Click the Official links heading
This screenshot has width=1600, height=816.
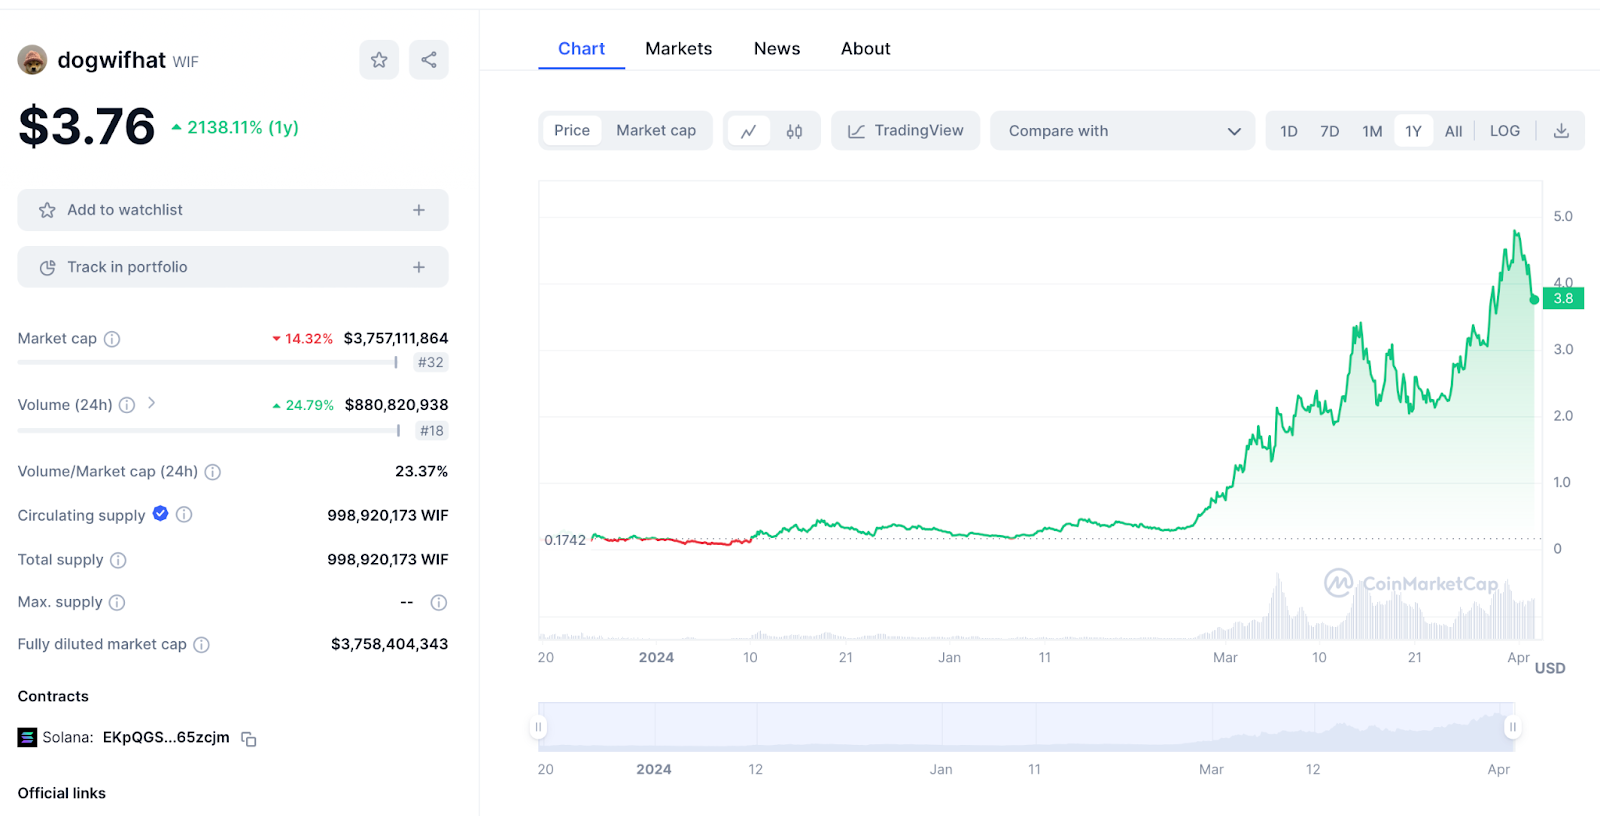pos(62,794)
